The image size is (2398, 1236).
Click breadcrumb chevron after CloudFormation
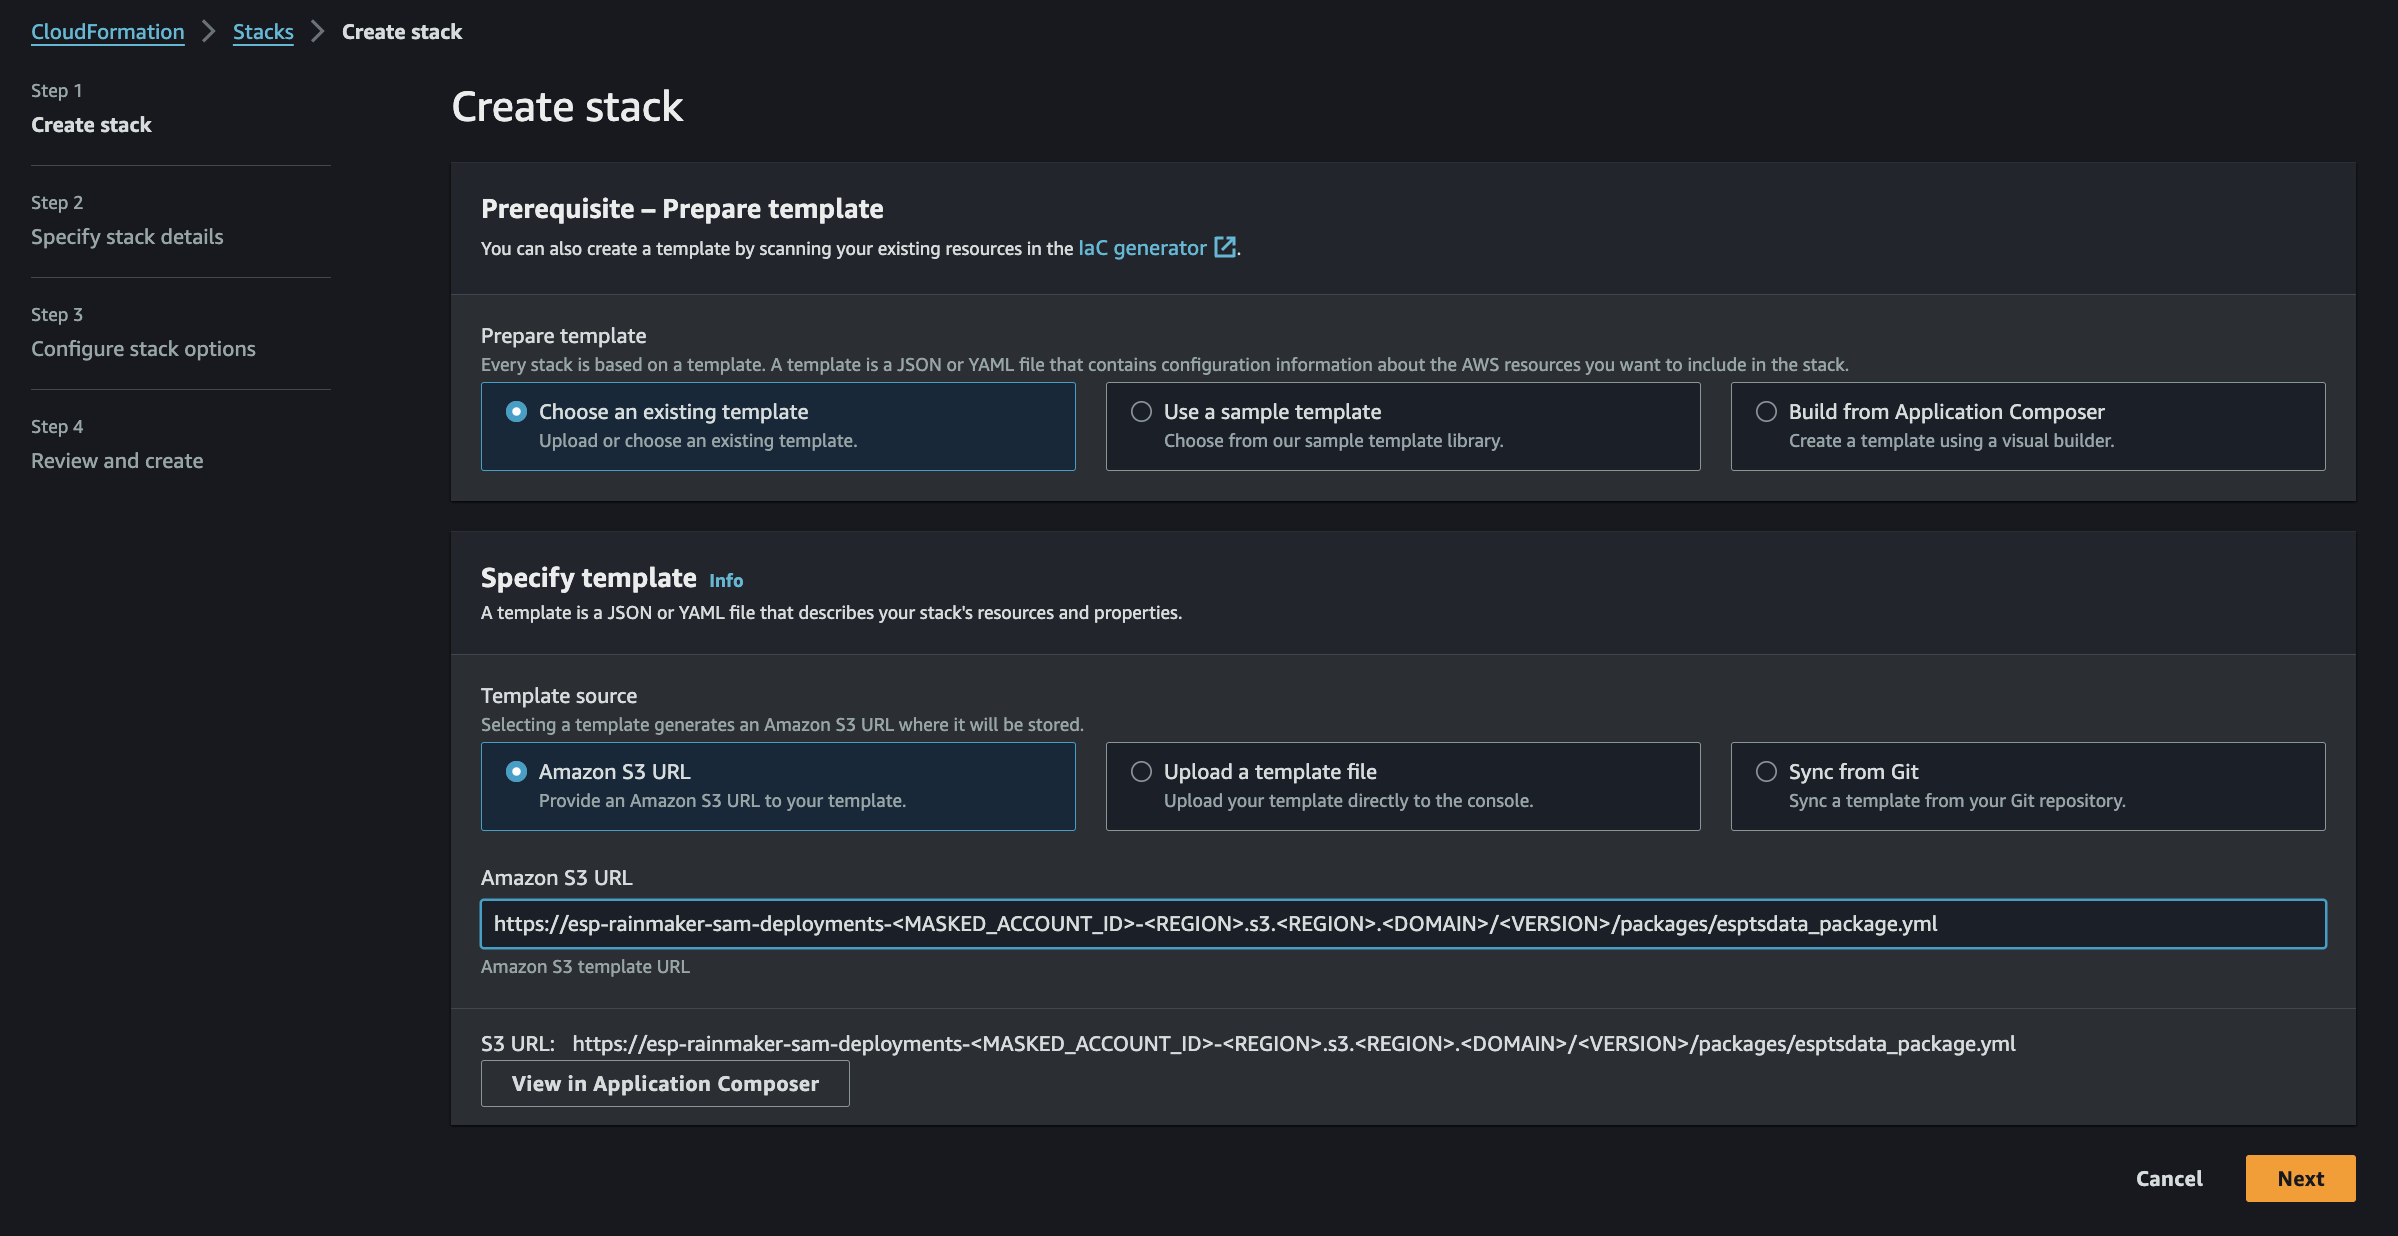208,32
